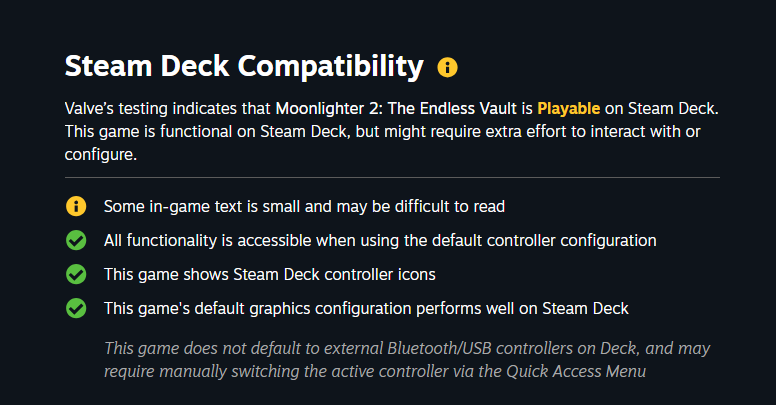Click the yellow caution icon for small text

pyautogui.click(x=76, y=207)
